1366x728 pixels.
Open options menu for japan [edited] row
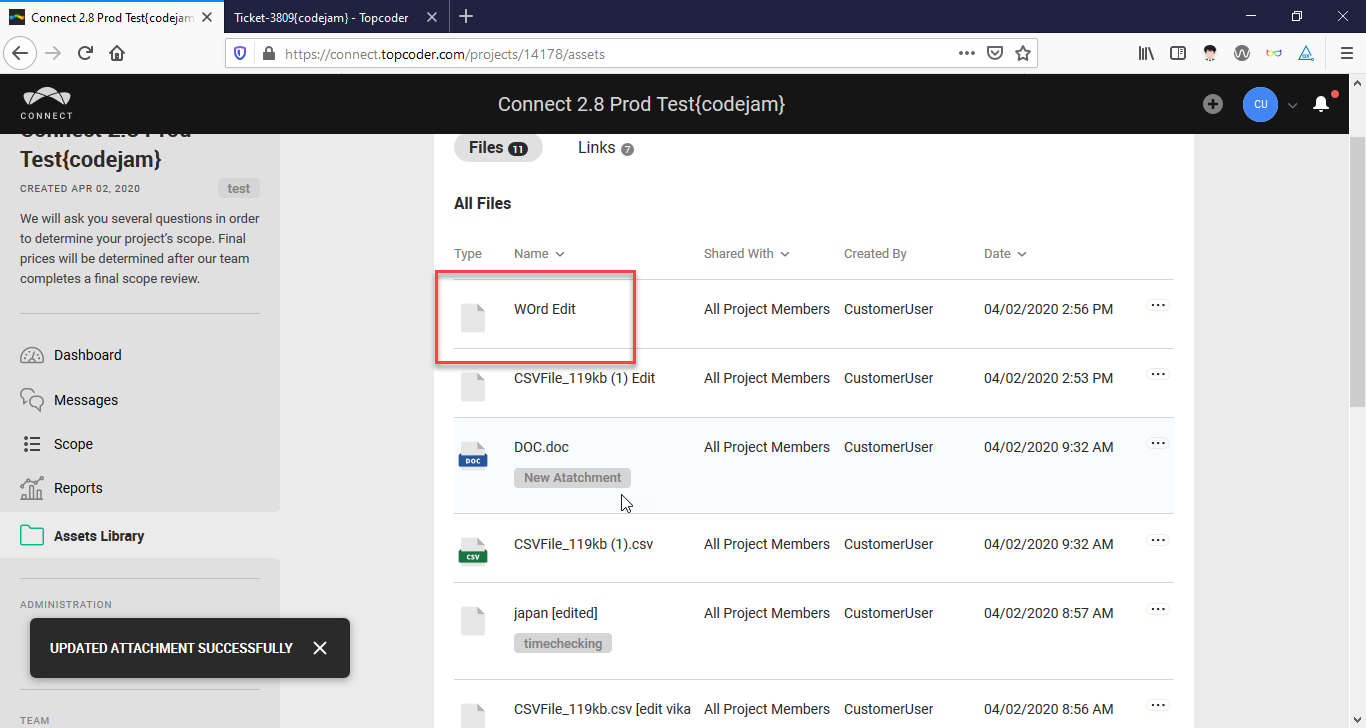tap(1158, 609)
